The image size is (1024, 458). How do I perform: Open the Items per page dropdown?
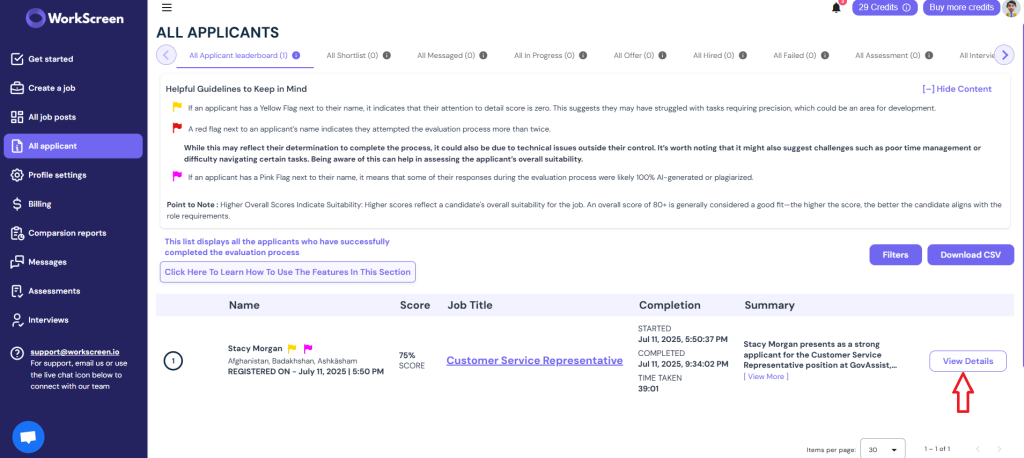coord(883,450)
